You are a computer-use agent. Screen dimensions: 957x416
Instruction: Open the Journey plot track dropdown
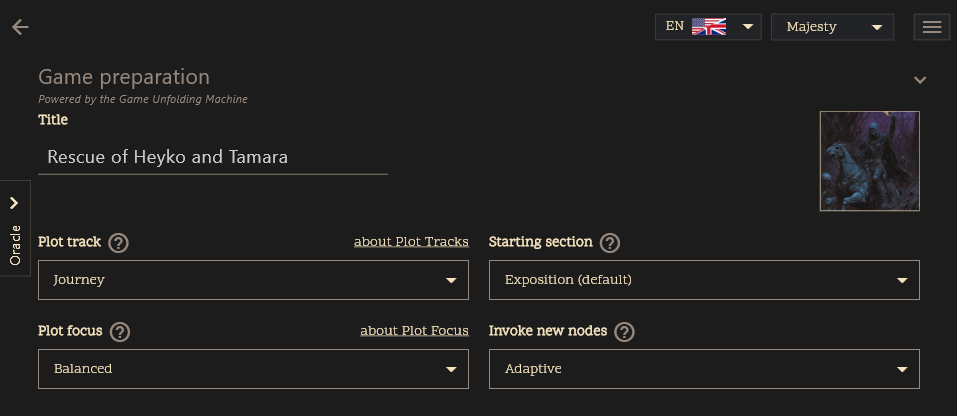[253, 280]
